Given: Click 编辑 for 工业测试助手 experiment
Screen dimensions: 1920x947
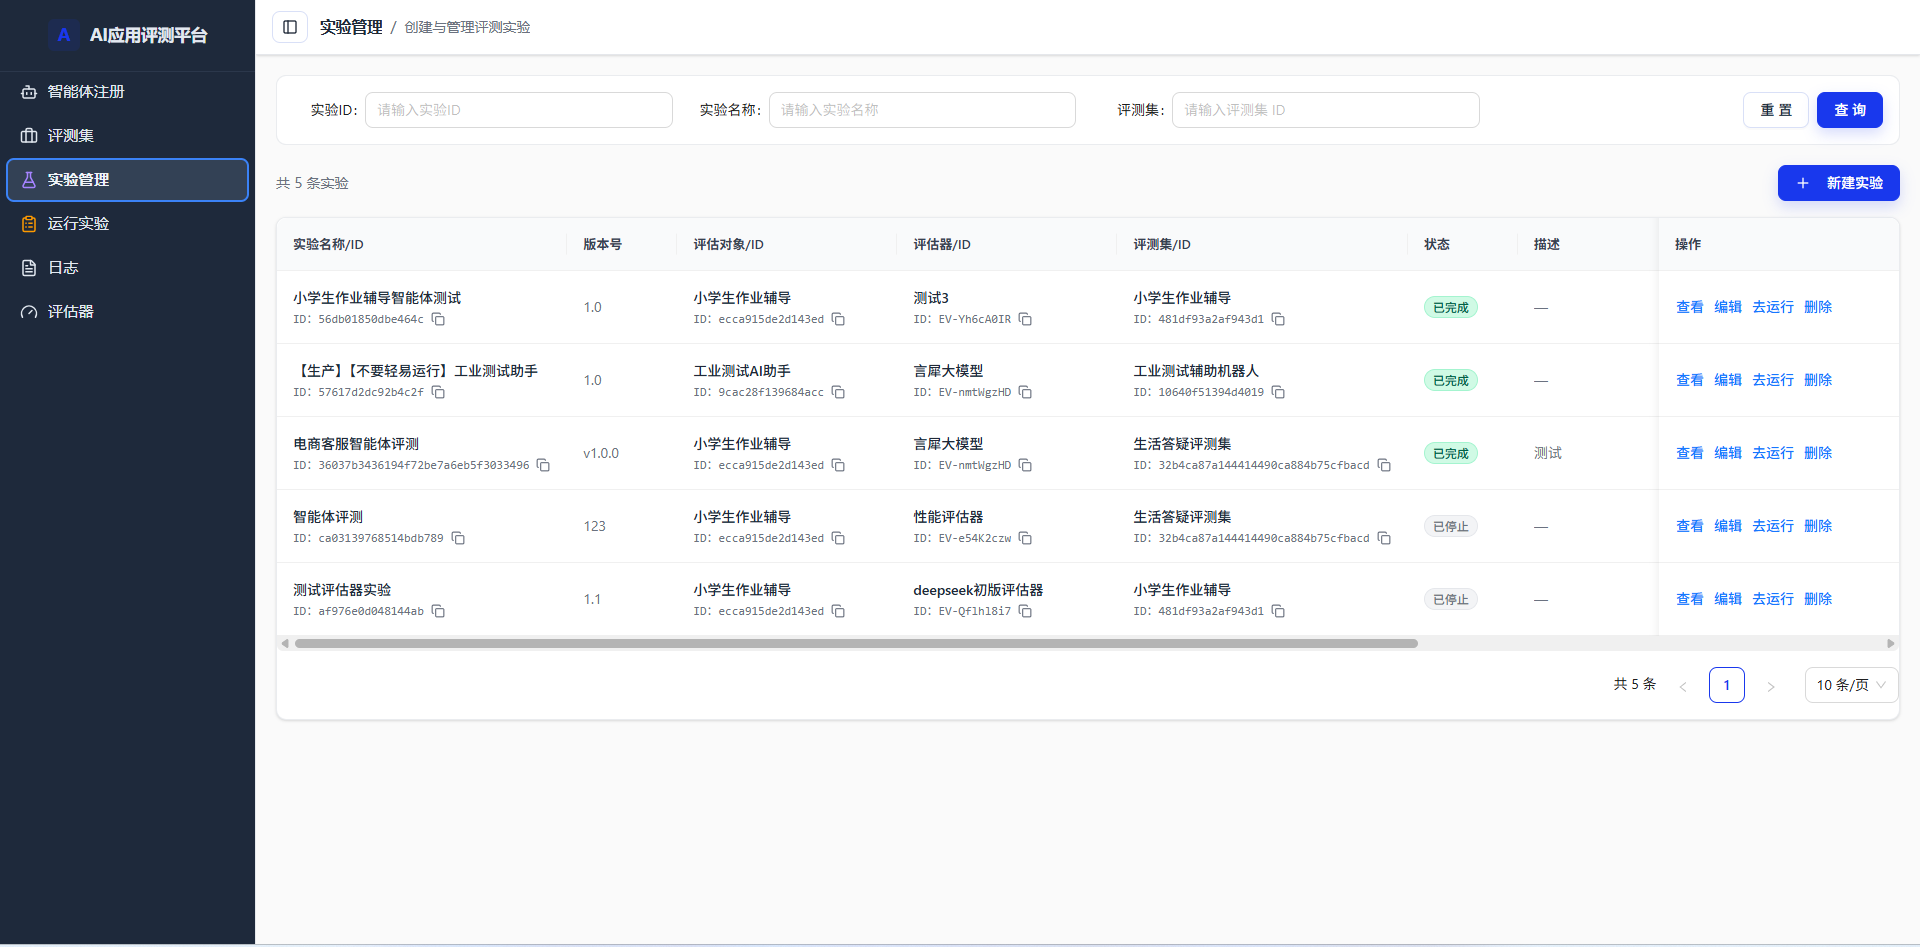Looking at the screenshot, I should 1728,380.
